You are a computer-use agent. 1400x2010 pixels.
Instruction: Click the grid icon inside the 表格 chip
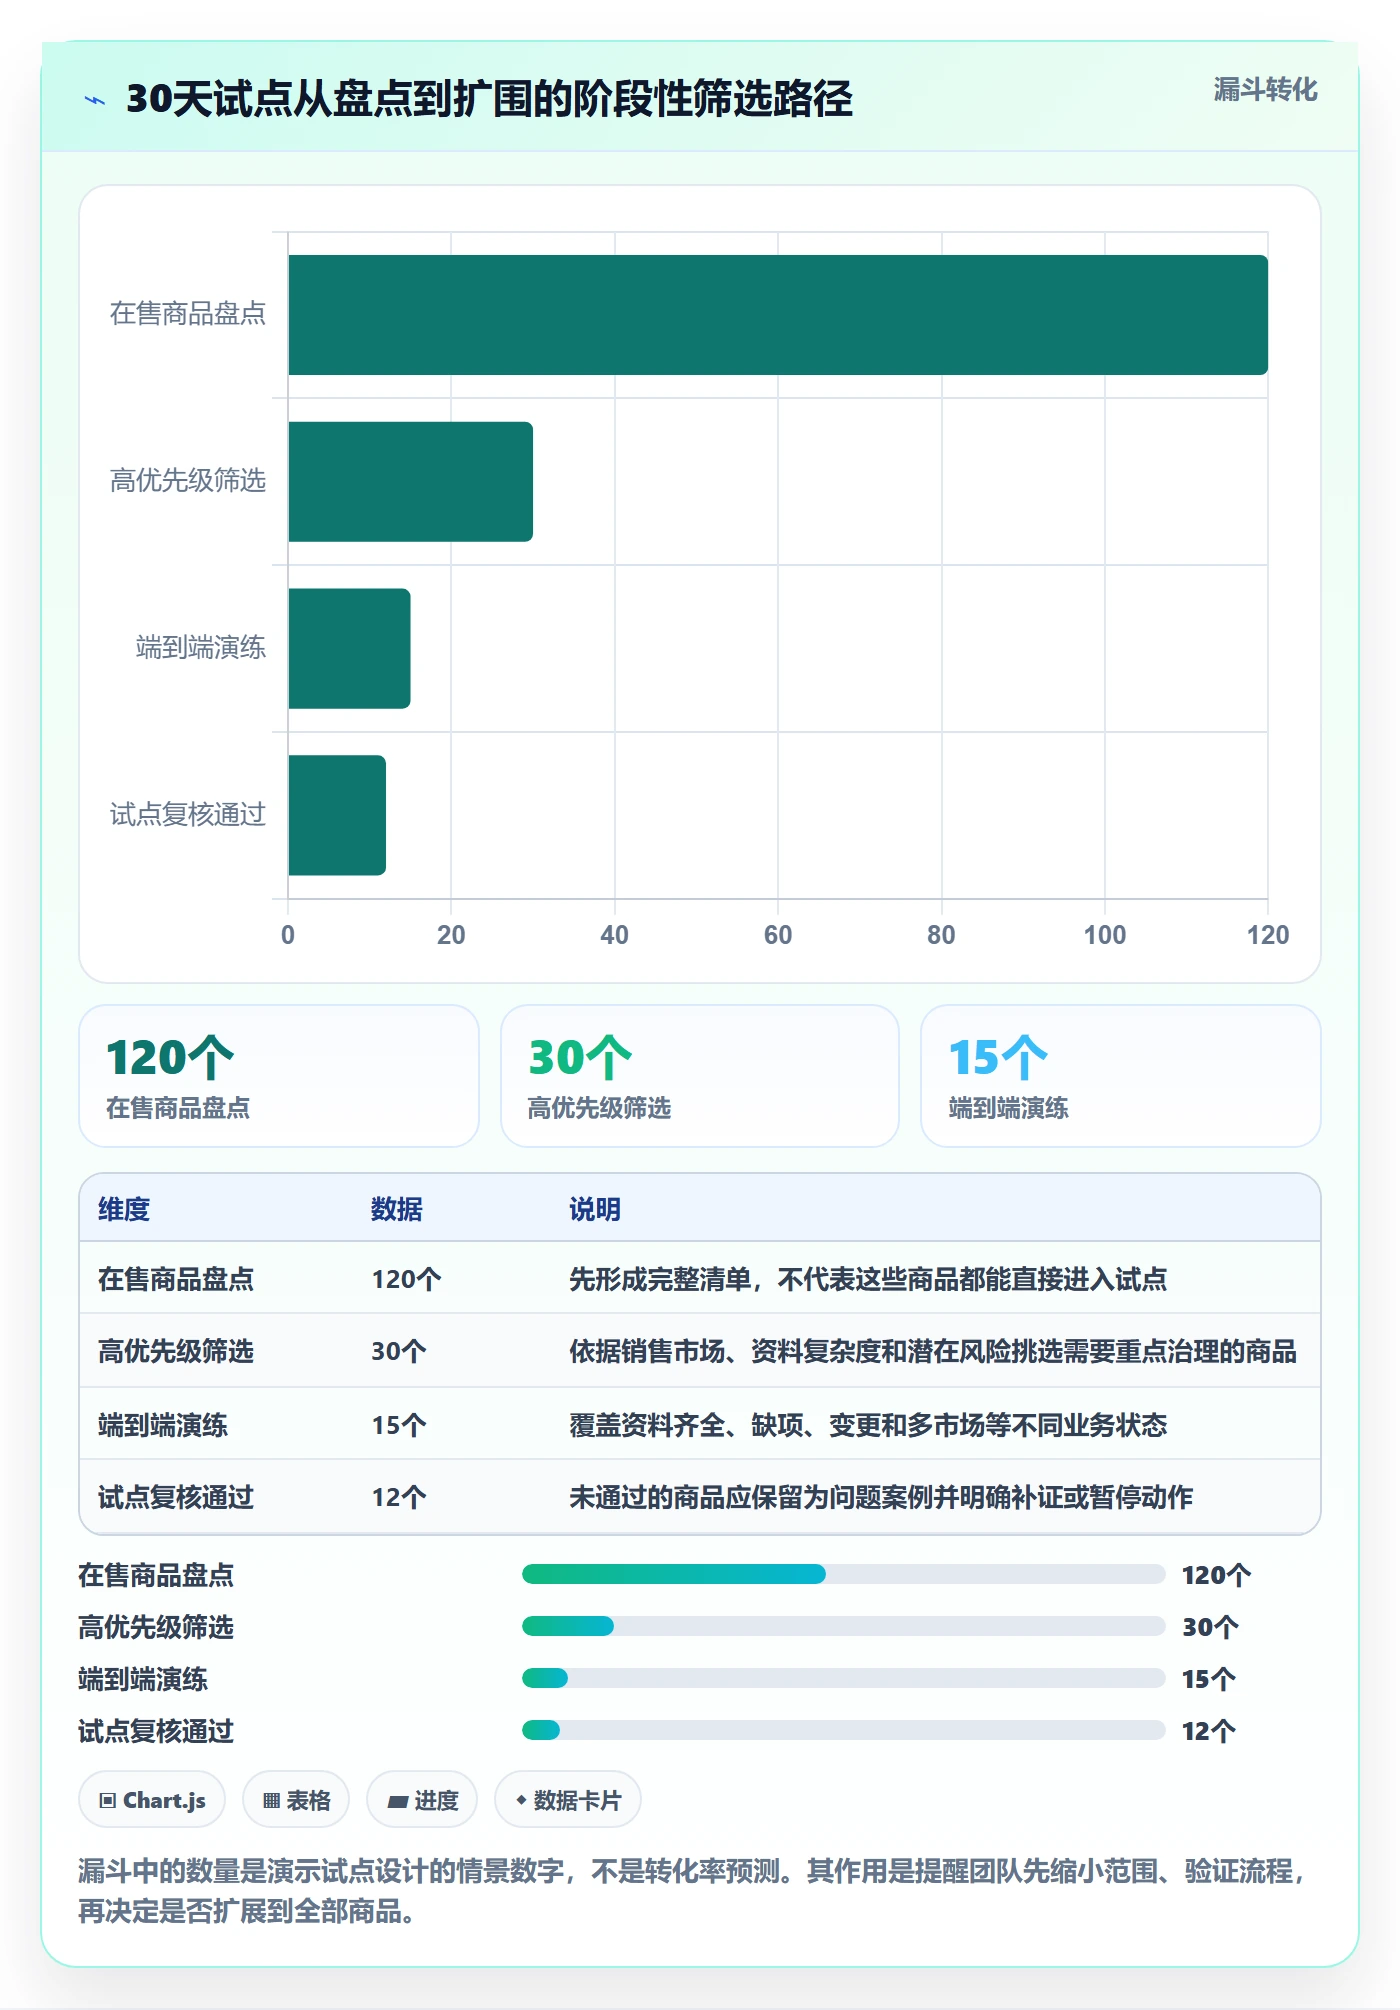271,1801
